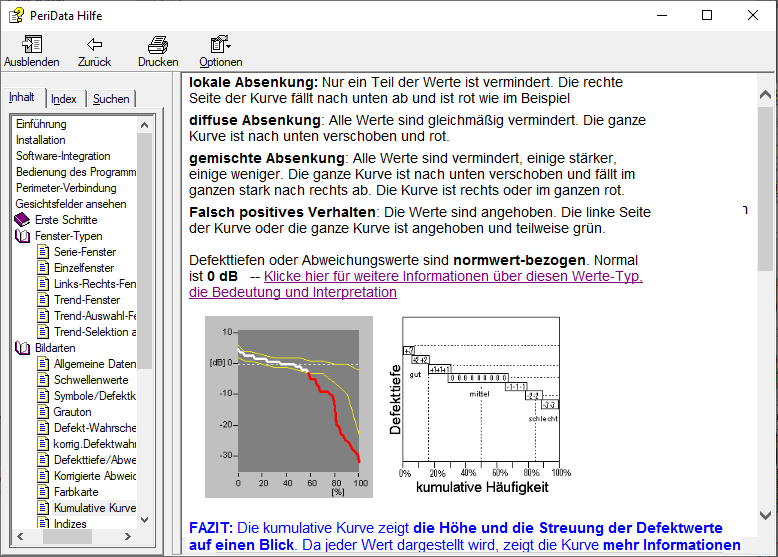Click the page icon next to Symbole/Defektklassen
The height and width of the screenshot is (557, 778).
point(44,396)
